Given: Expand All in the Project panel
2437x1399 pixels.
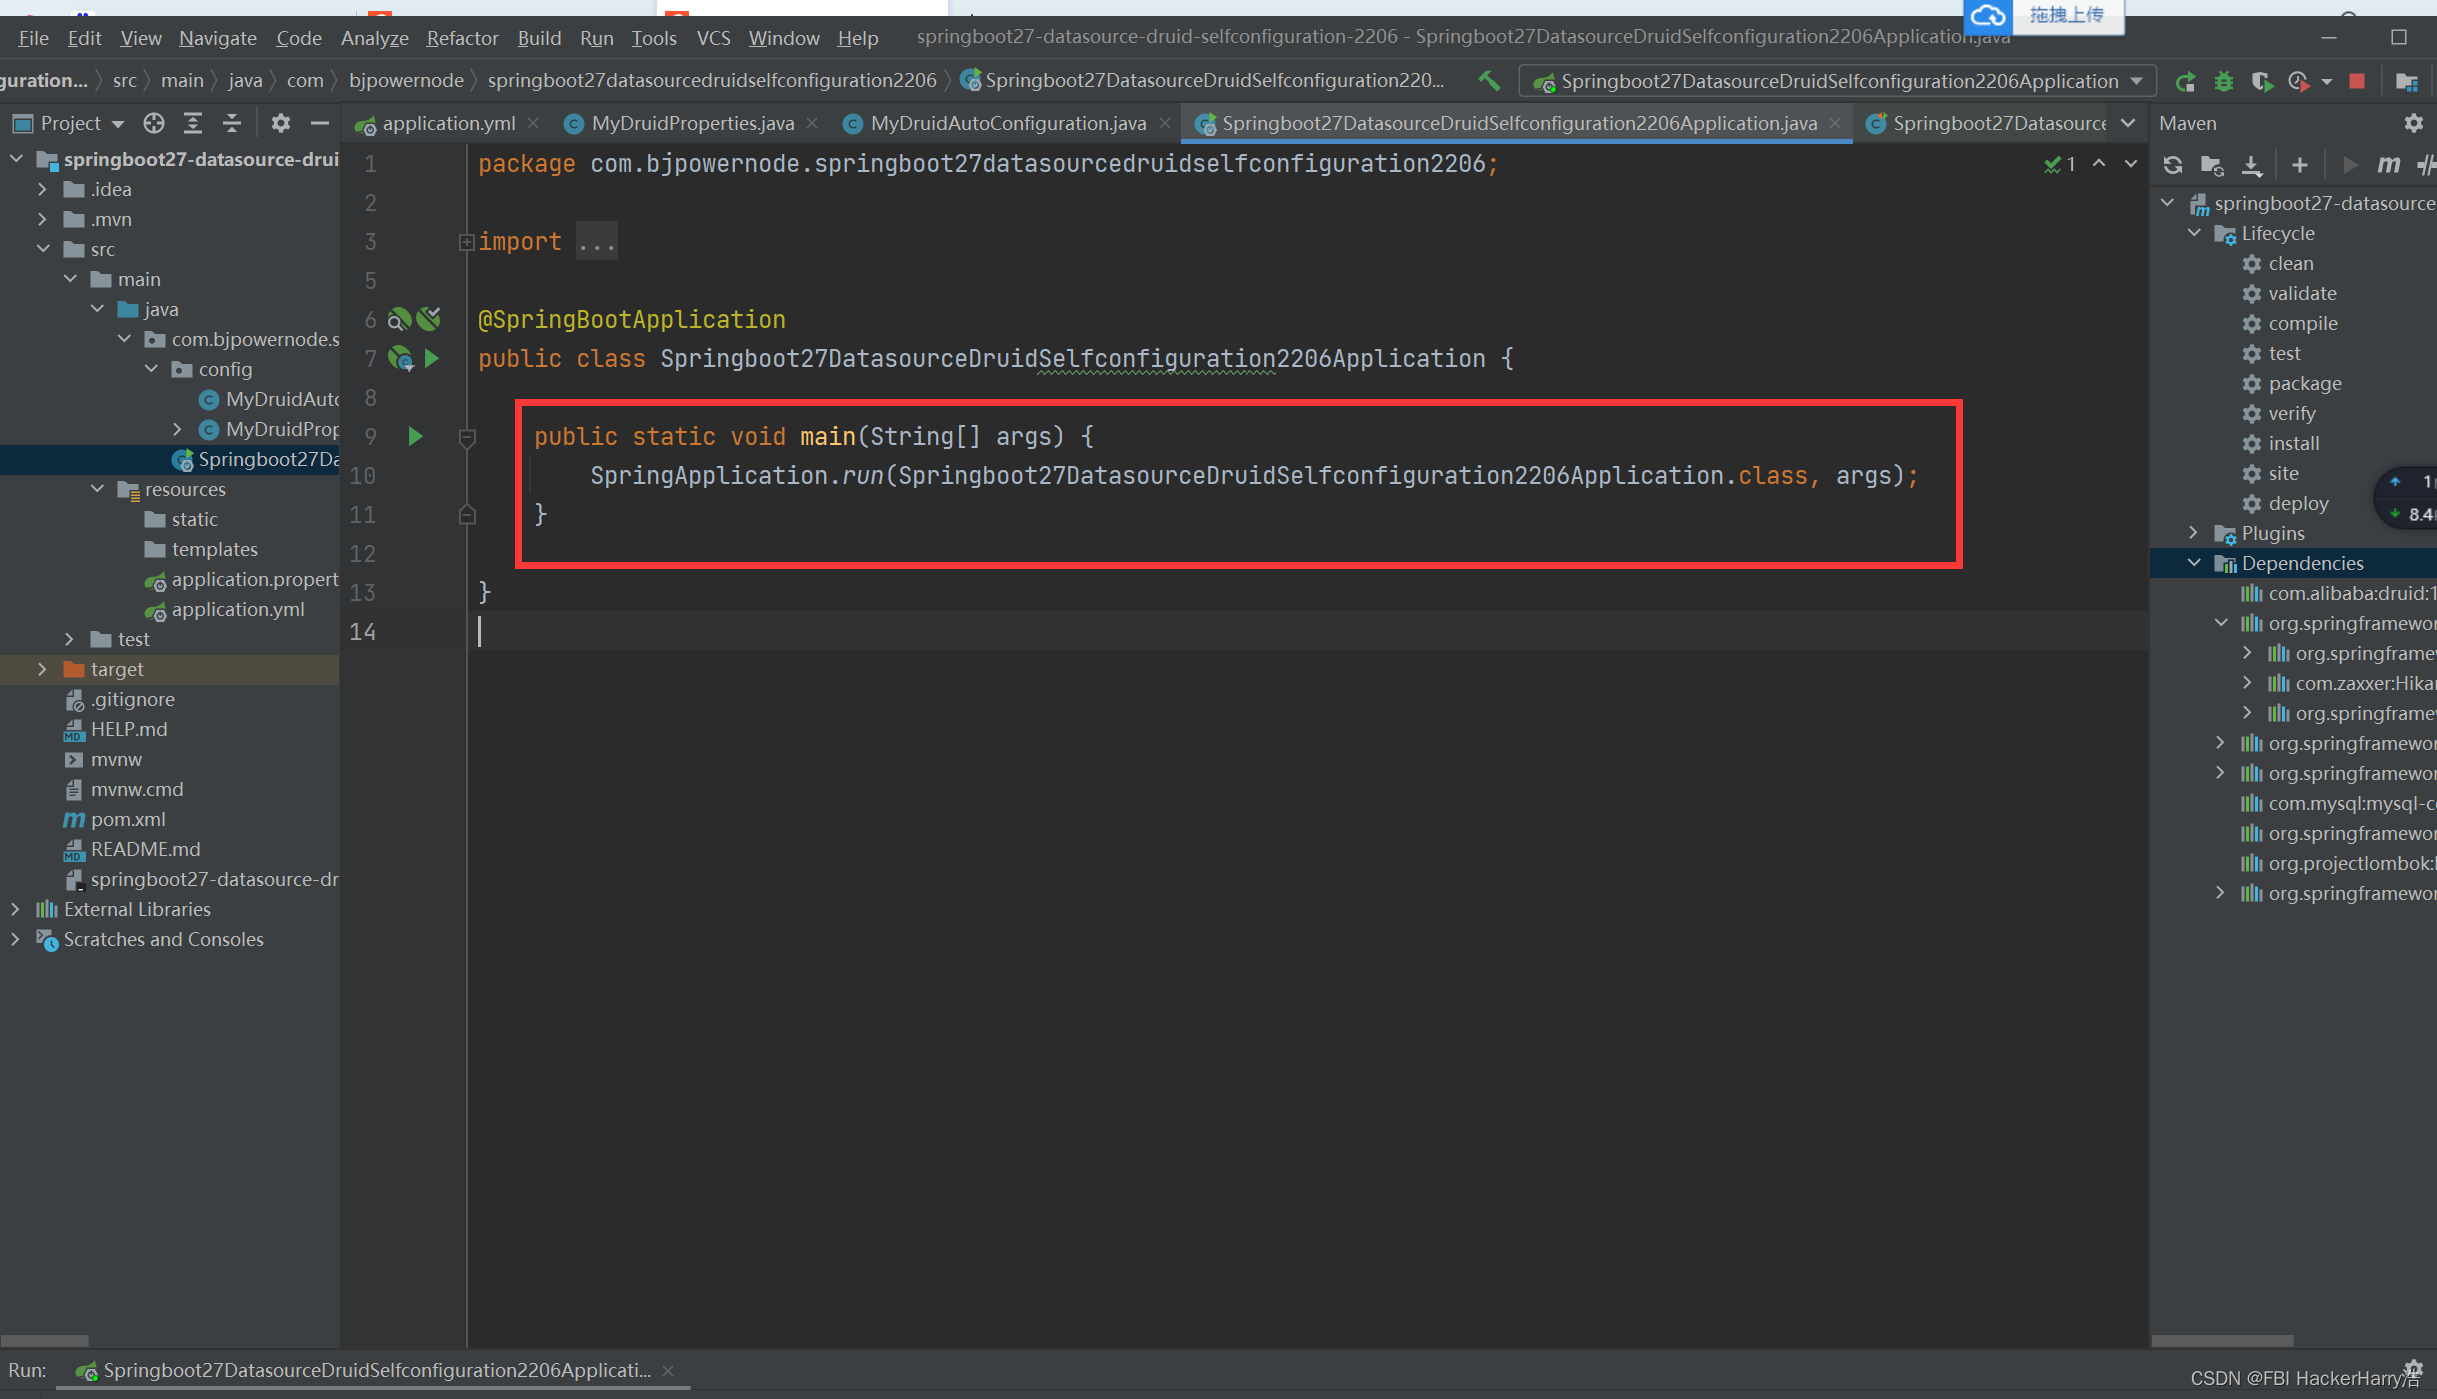Looking at the screenshot, I should (192, 123).
